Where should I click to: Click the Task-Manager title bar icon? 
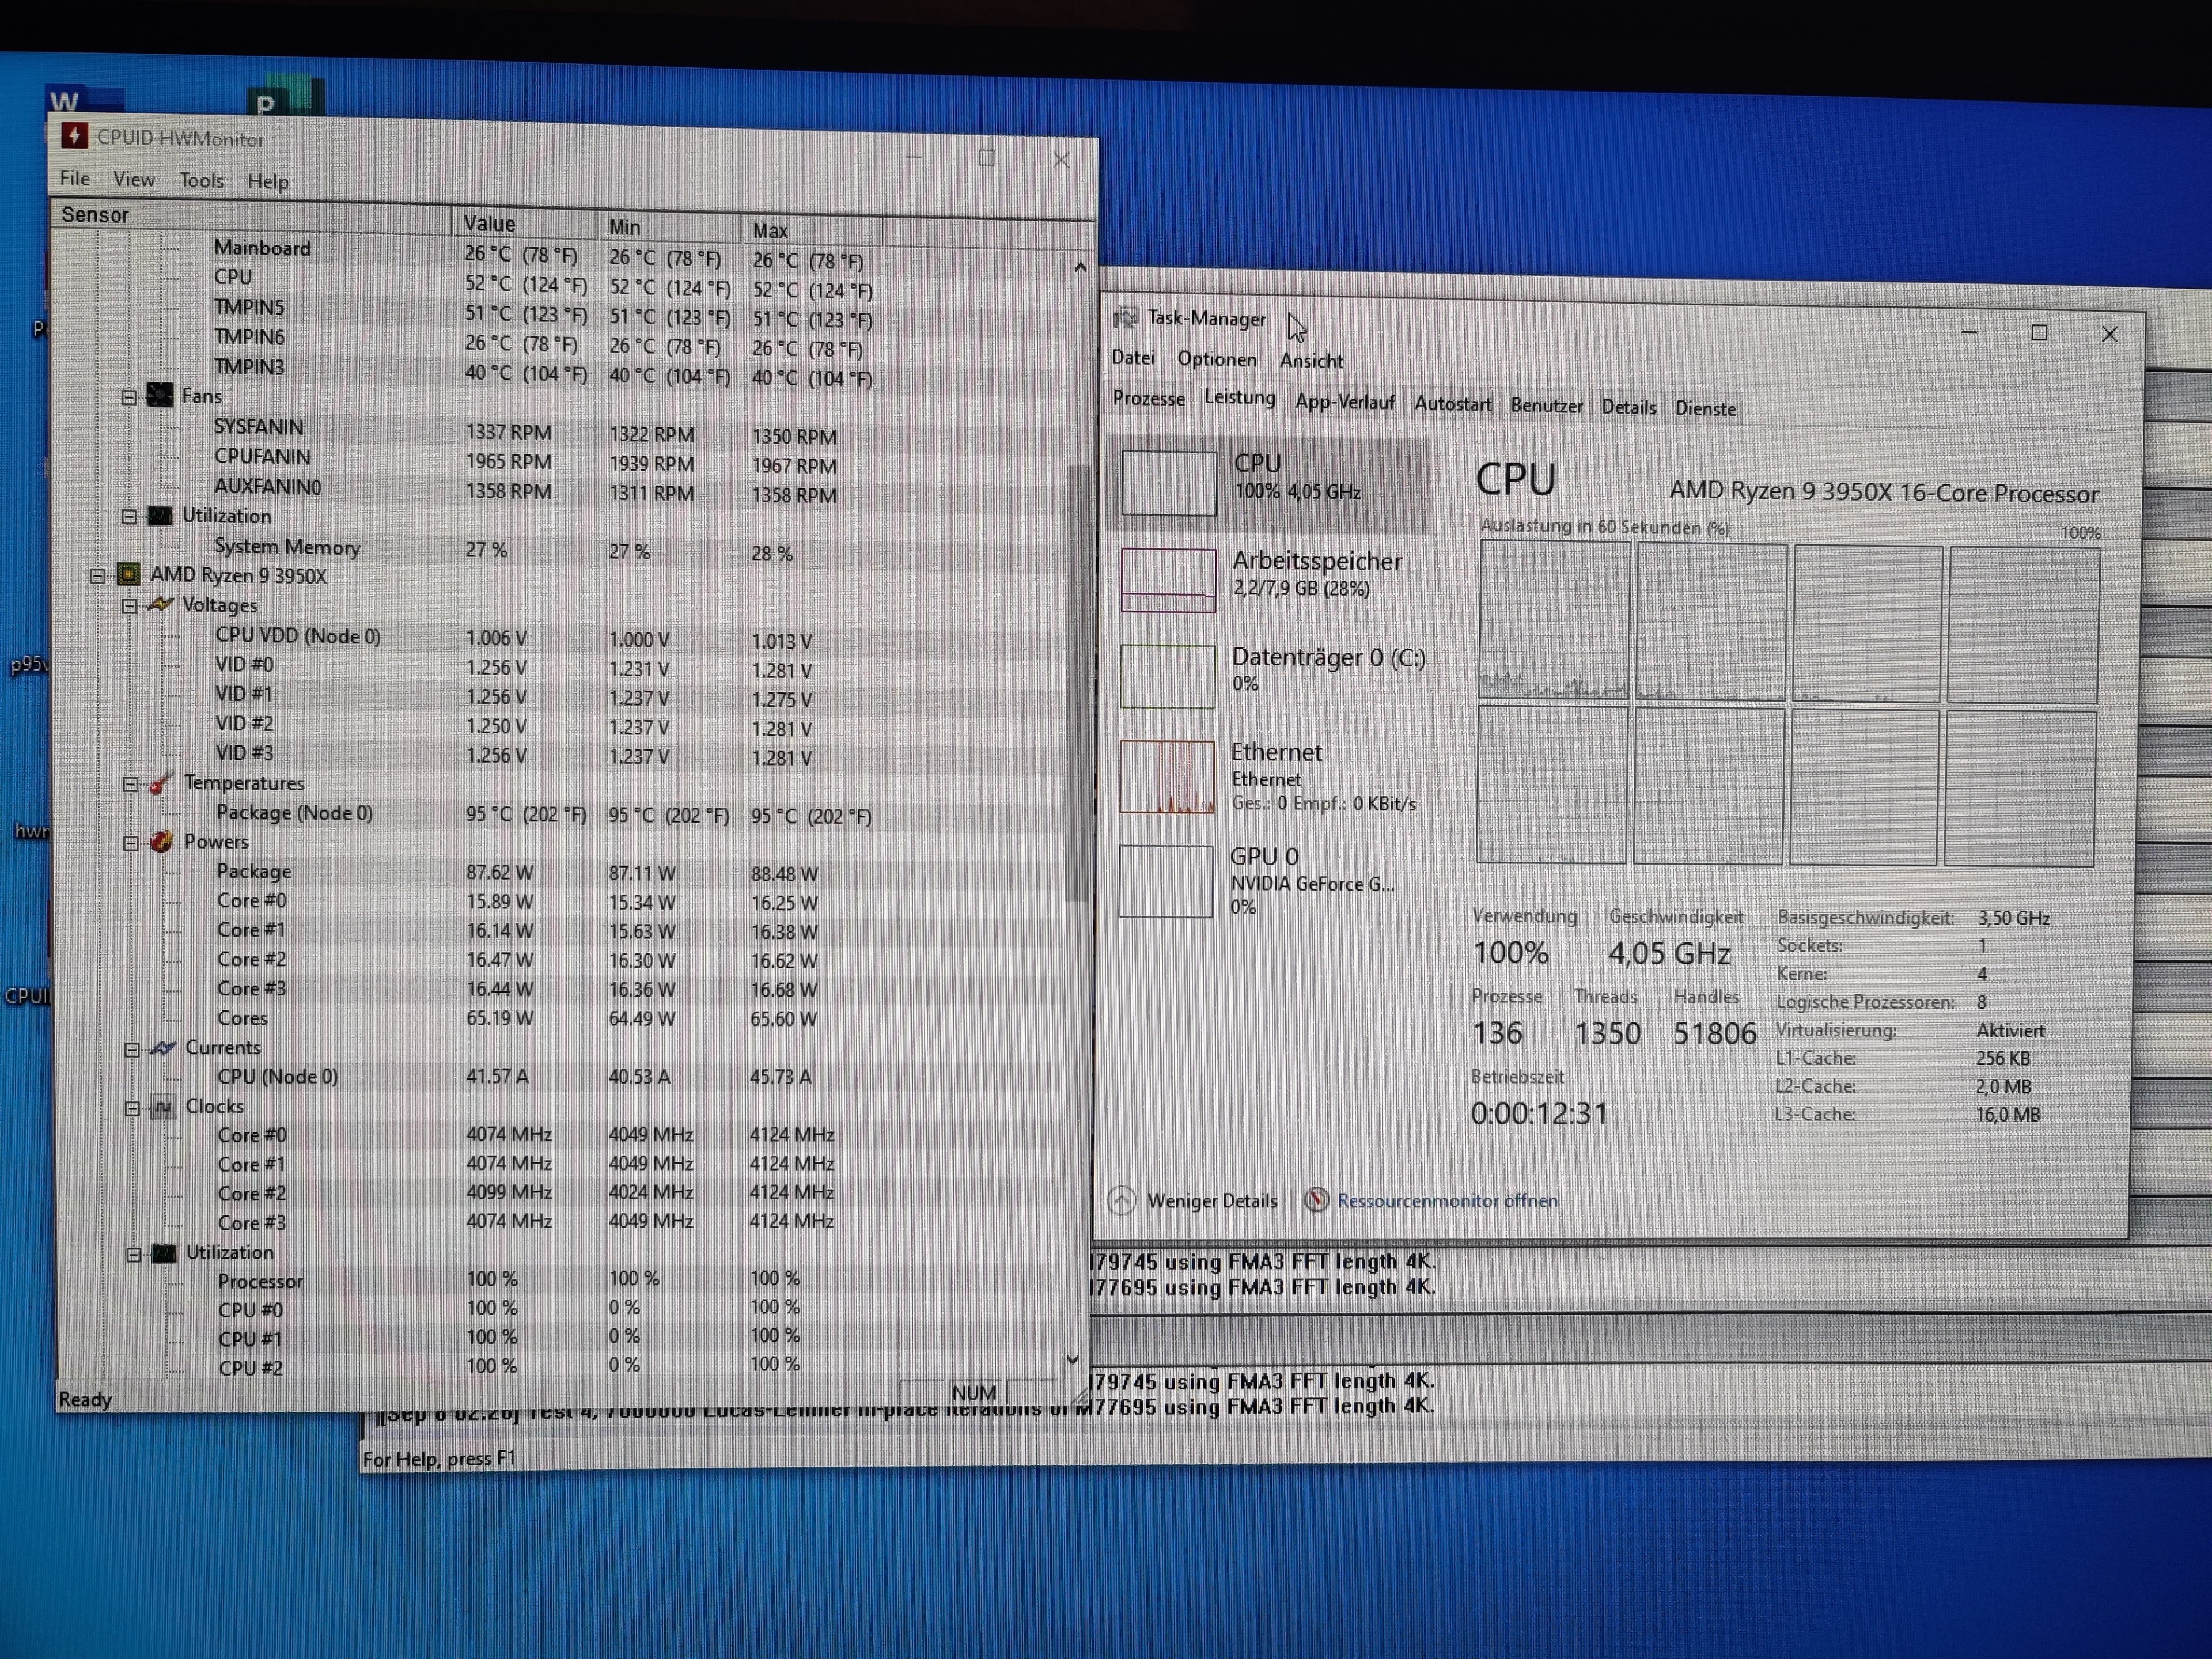pyautogui.click(x=1126, y=318)
